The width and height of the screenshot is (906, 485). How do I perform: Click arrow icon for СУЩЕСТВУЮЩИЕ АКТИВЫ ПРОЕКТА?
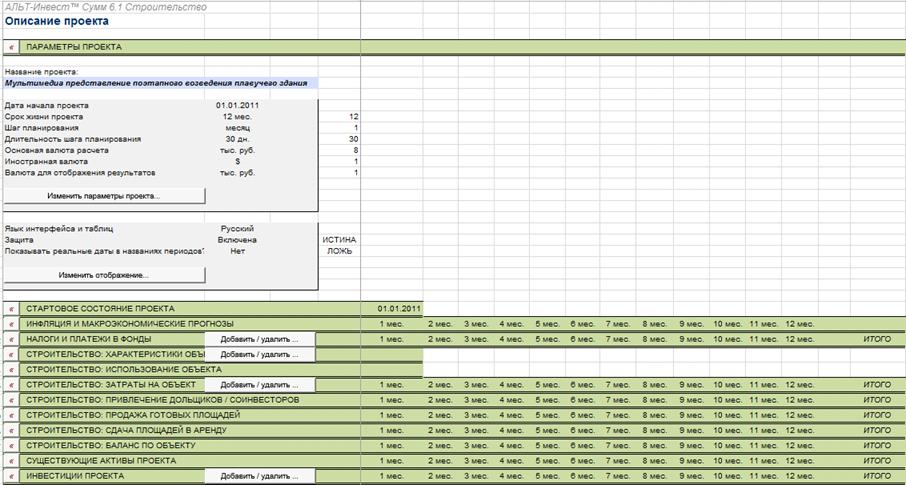(x=12, y=461)
